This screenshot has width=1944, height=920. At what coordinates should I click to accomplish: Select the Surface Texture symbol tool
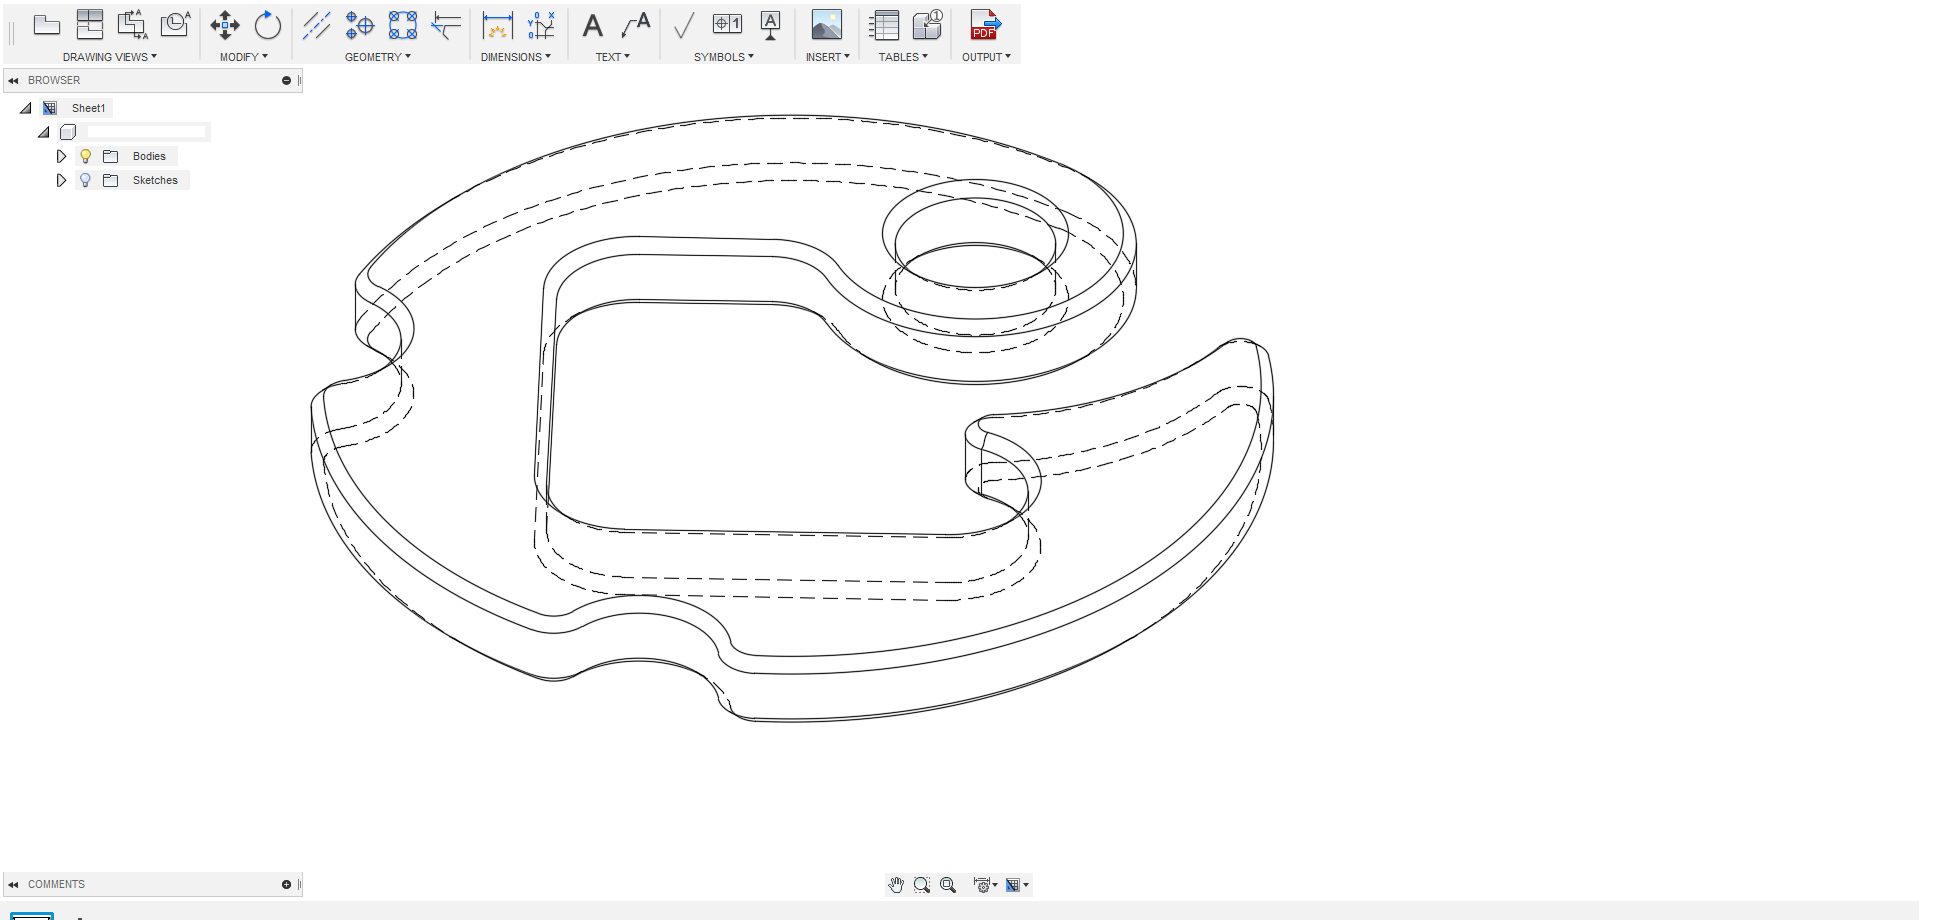point(684,25)
